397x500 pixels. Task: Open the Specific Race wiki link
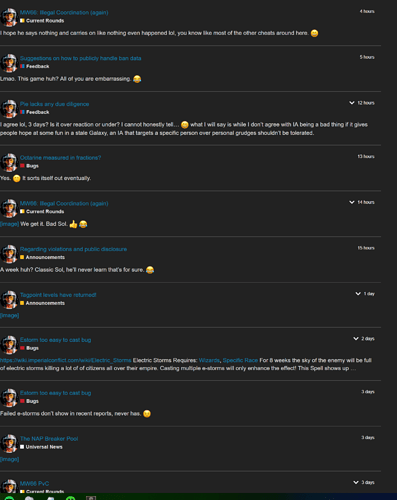[240, 360]
